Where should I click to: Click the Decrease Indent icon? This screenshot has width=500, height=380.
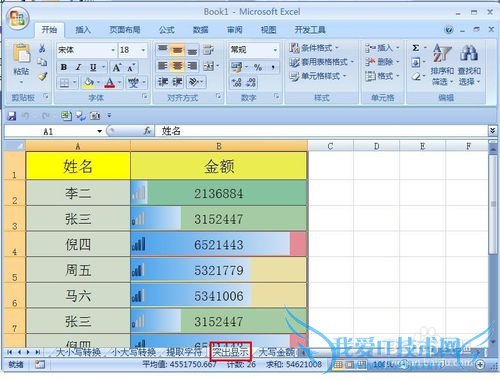(163, 82)
